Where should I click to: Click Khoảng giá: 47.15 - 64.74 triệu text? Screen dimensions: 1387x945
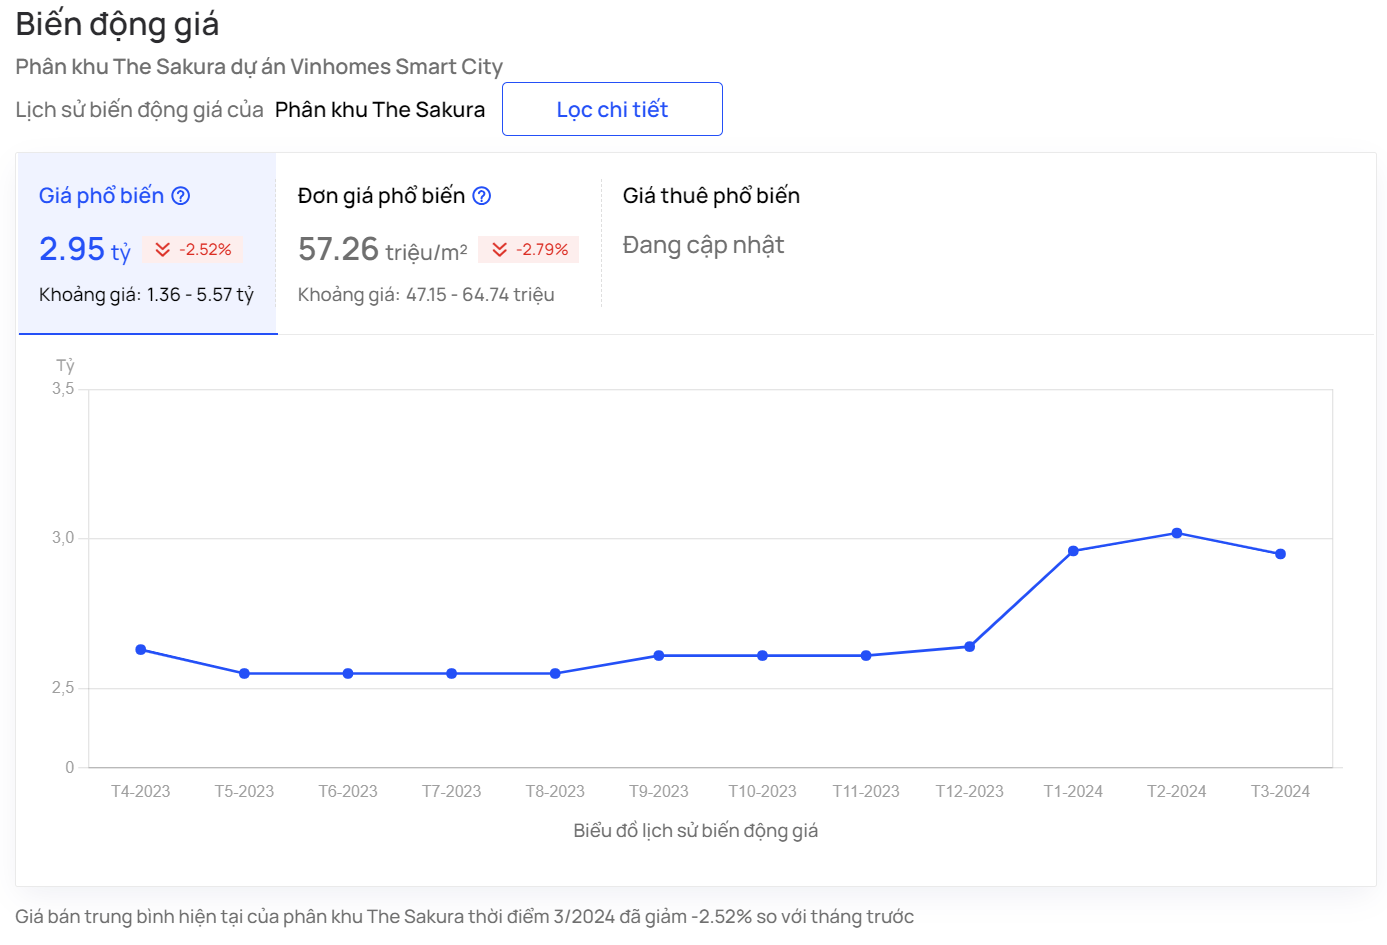(x=426, y=295)
